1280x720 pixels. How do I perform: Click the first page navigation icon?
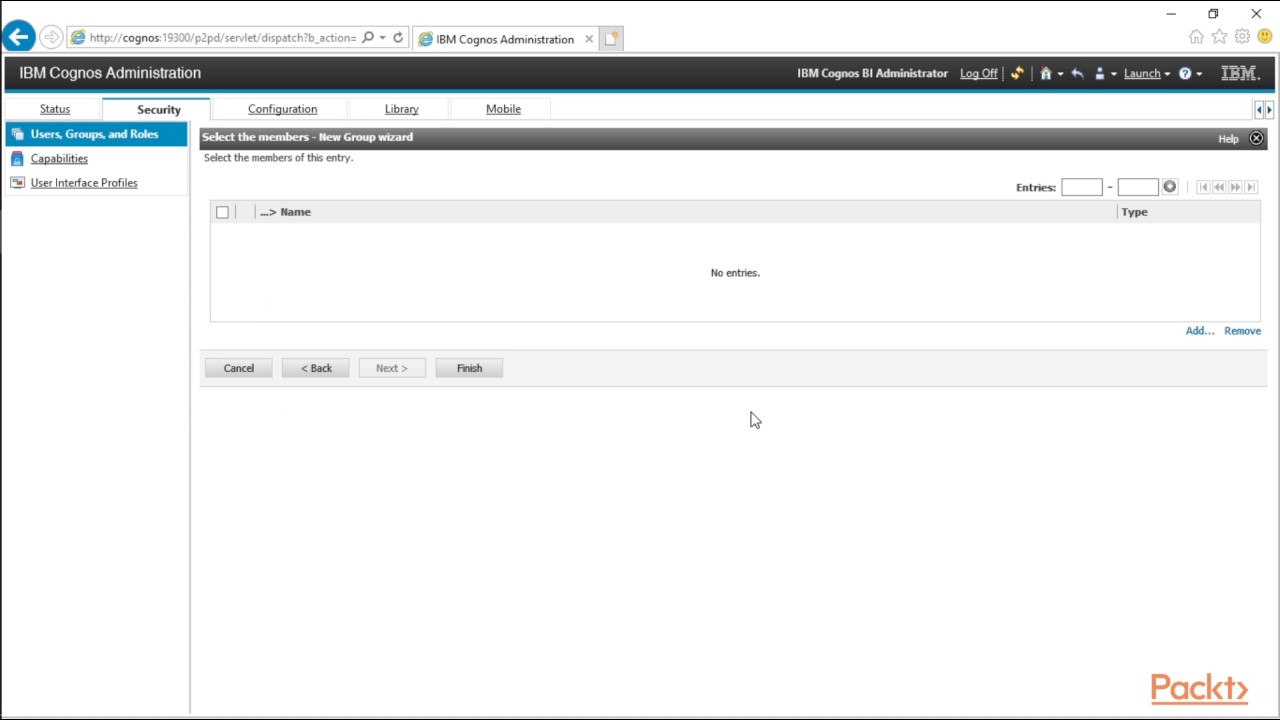pos(1203,187)
